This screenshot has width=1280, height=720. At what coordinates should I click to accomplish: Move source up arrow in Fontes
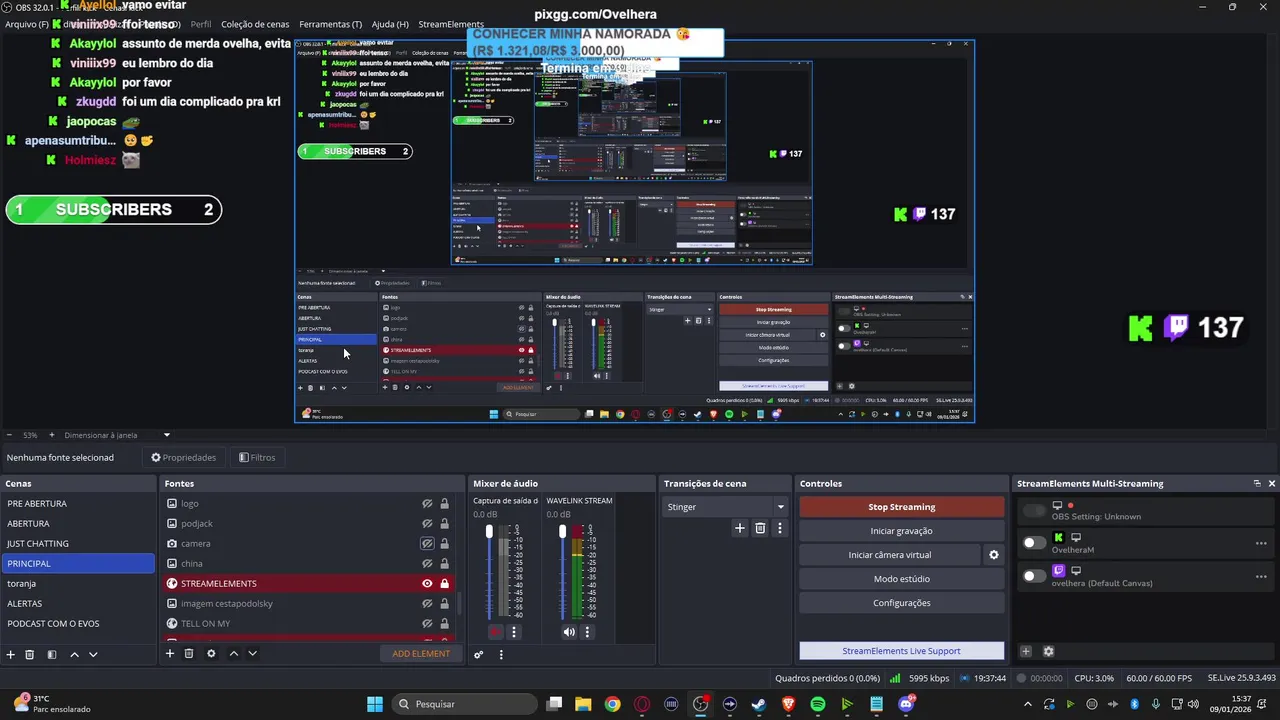click(234, 653)
